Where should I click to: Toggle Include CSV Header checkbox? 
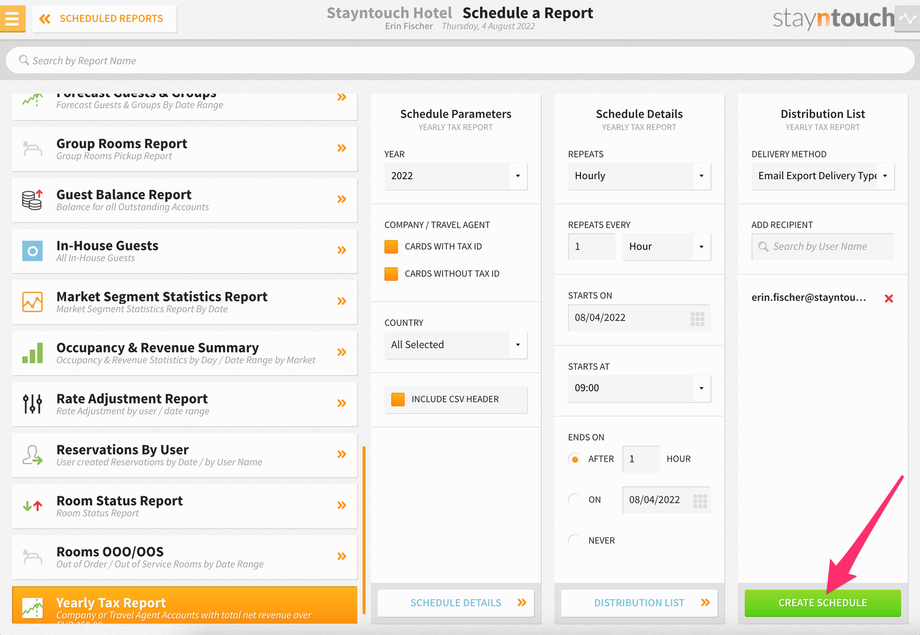398,399
